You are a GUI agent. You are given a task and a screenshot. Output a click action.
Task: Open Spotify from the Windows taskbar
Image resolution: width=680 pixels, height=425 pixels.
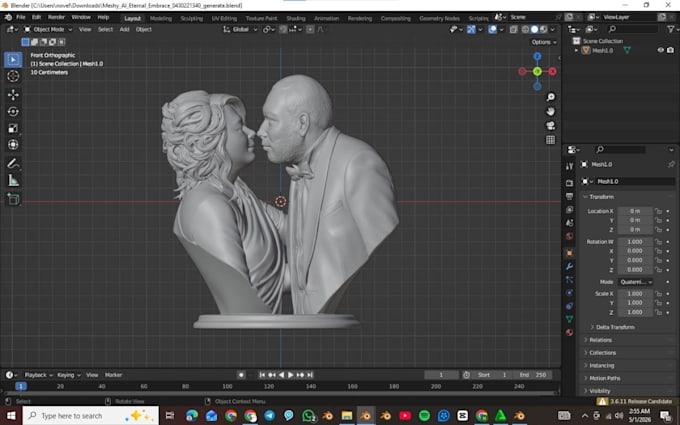pos(424,416)
